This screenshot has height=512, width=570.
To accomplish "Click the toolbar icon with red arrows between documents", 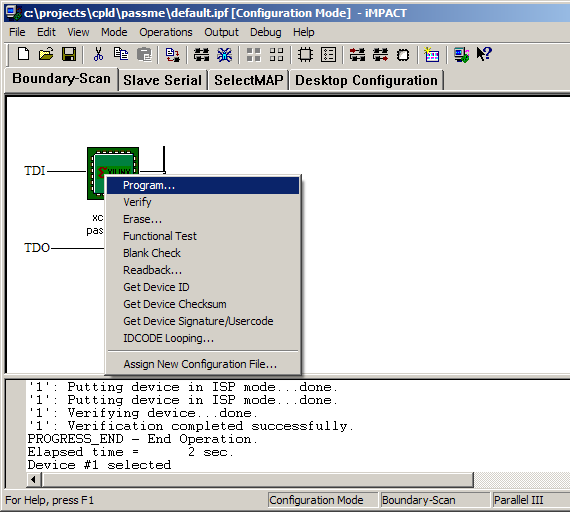I will click(x=172, y=55).
